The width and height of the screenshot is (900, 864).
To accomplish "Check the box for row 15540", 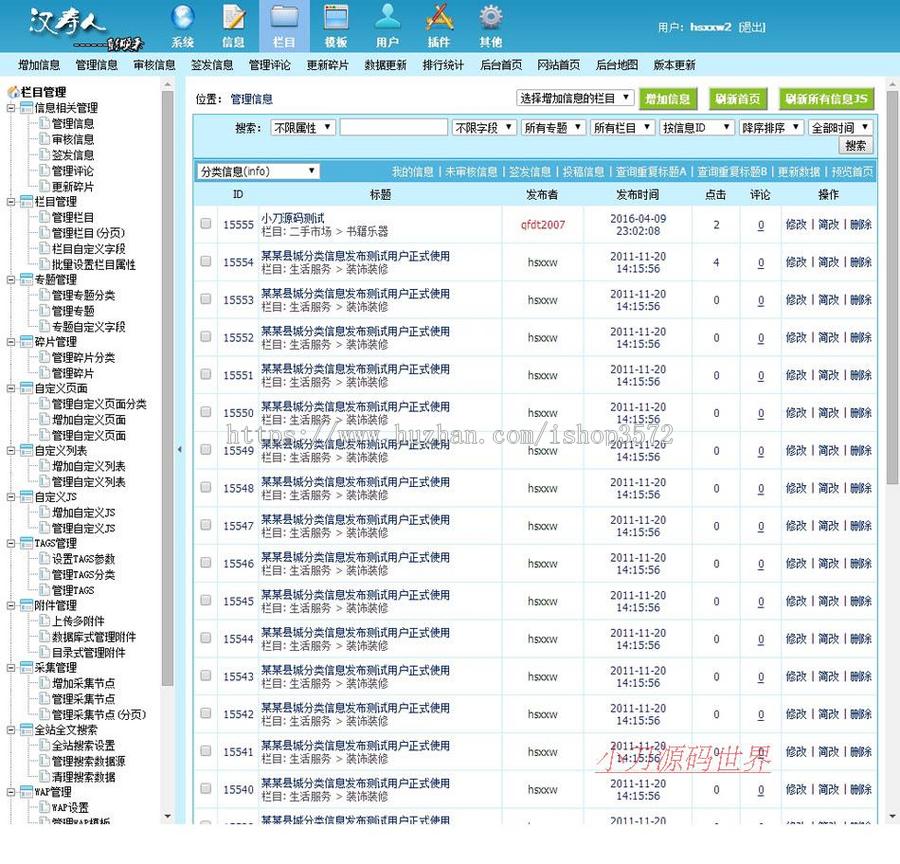I will click(x=205, y=789).
